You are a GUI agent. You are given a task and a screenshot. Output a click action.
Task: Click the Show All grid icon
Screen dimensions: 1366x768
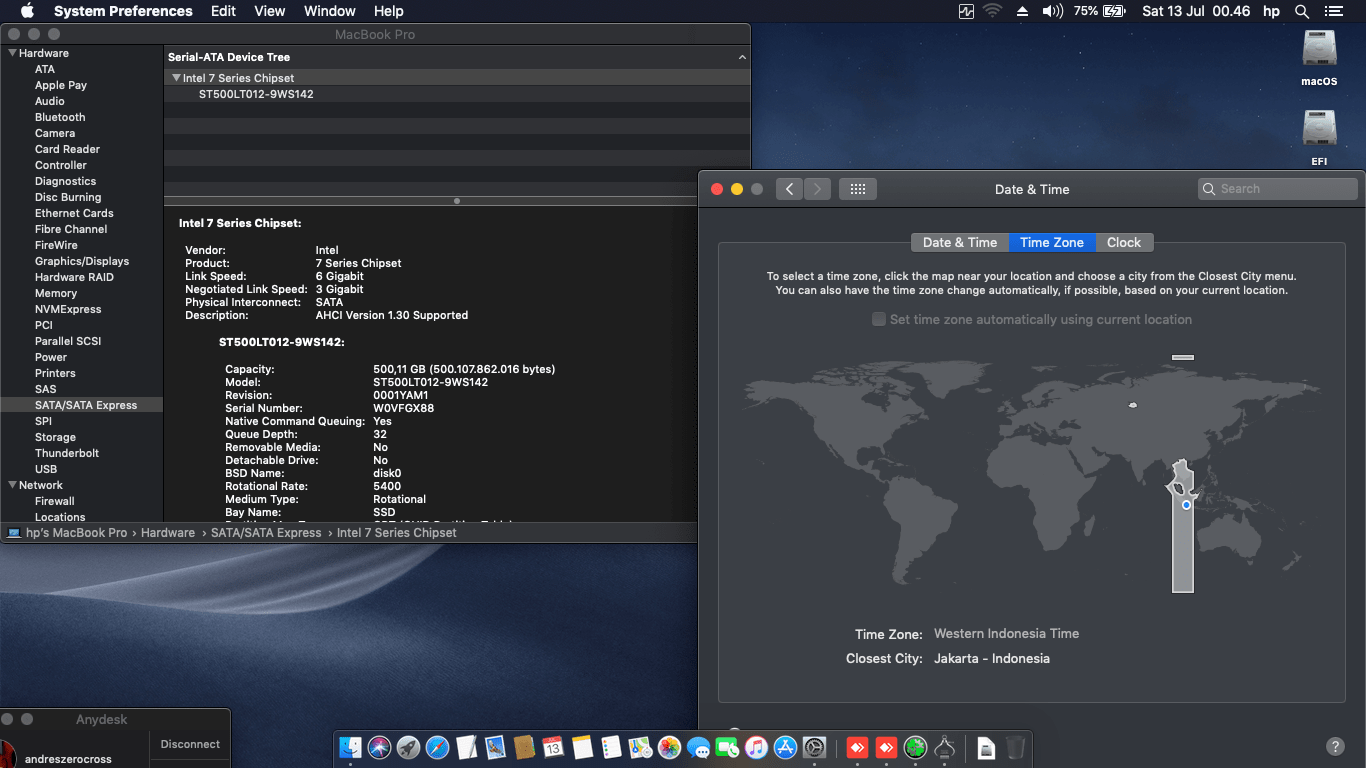[x=857, y=189]
